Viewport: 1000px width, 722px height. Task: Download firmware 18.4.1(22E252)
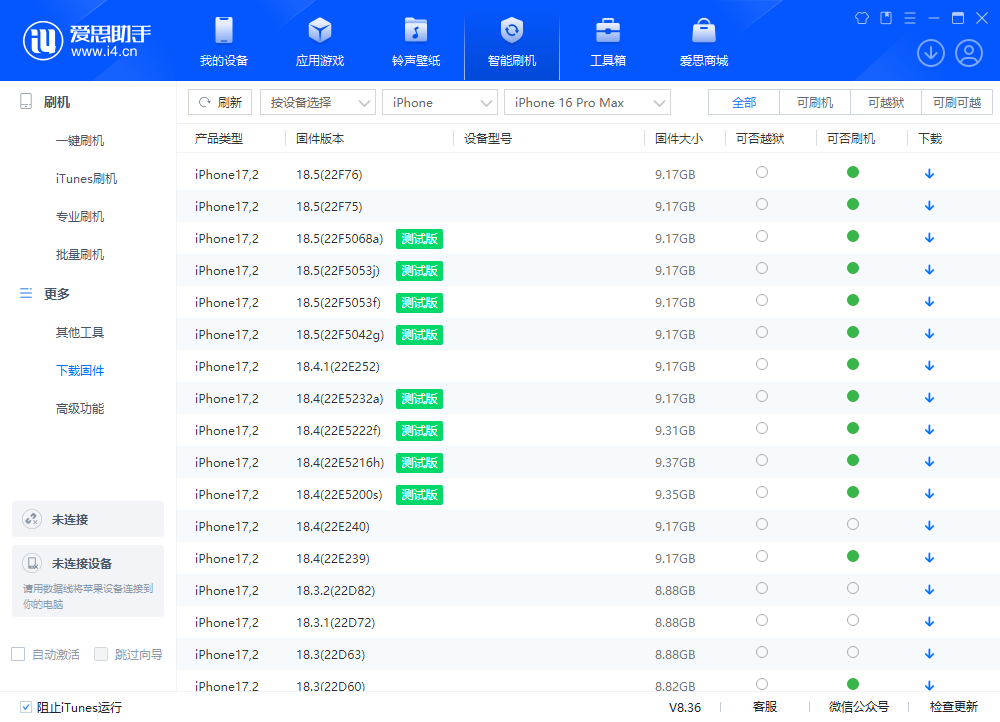(x=929, y=366)
